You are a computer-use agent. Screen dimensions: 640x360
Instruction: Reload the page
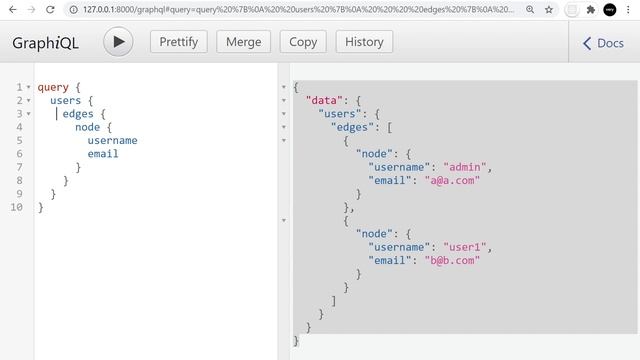point(50,9)
